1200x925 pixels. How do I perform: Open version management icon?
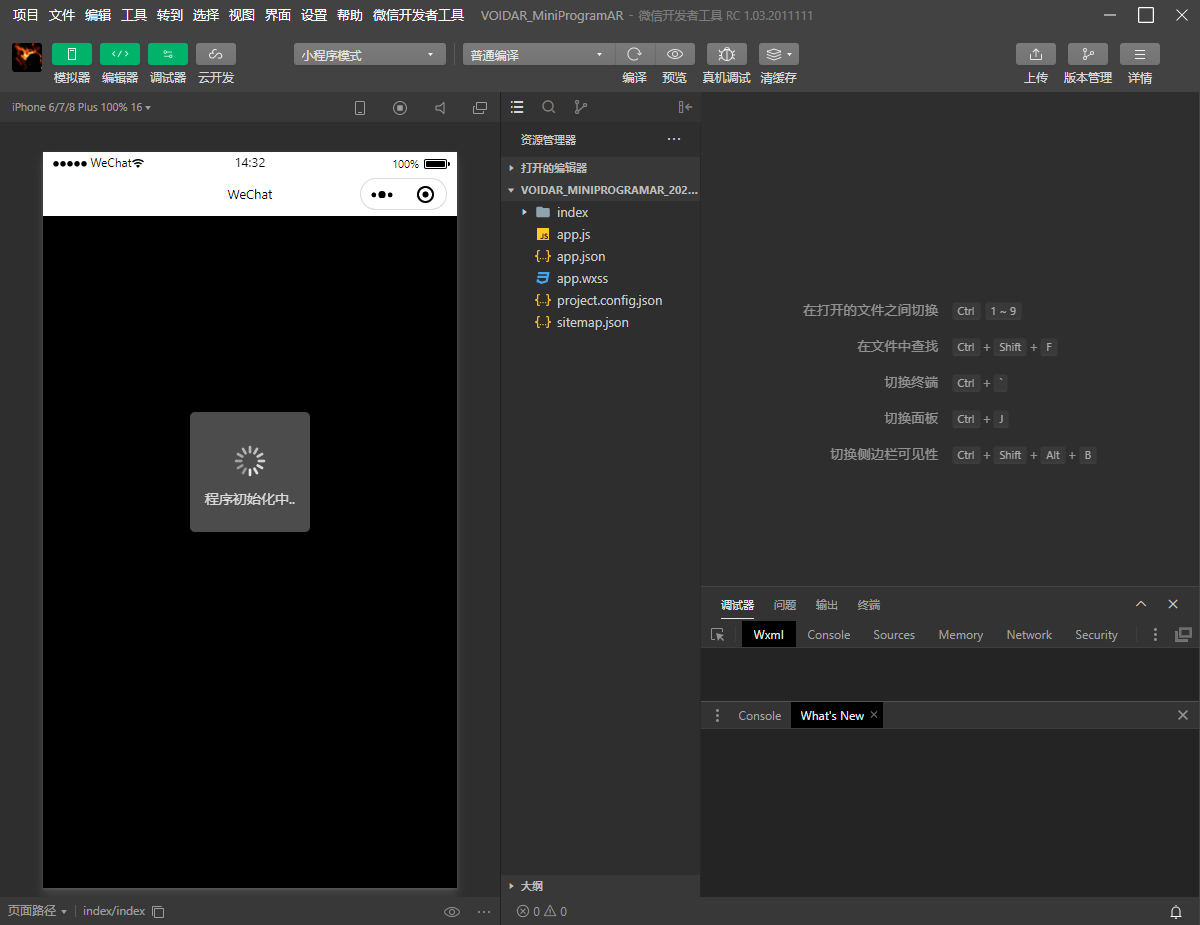(x=1087, y=54)
